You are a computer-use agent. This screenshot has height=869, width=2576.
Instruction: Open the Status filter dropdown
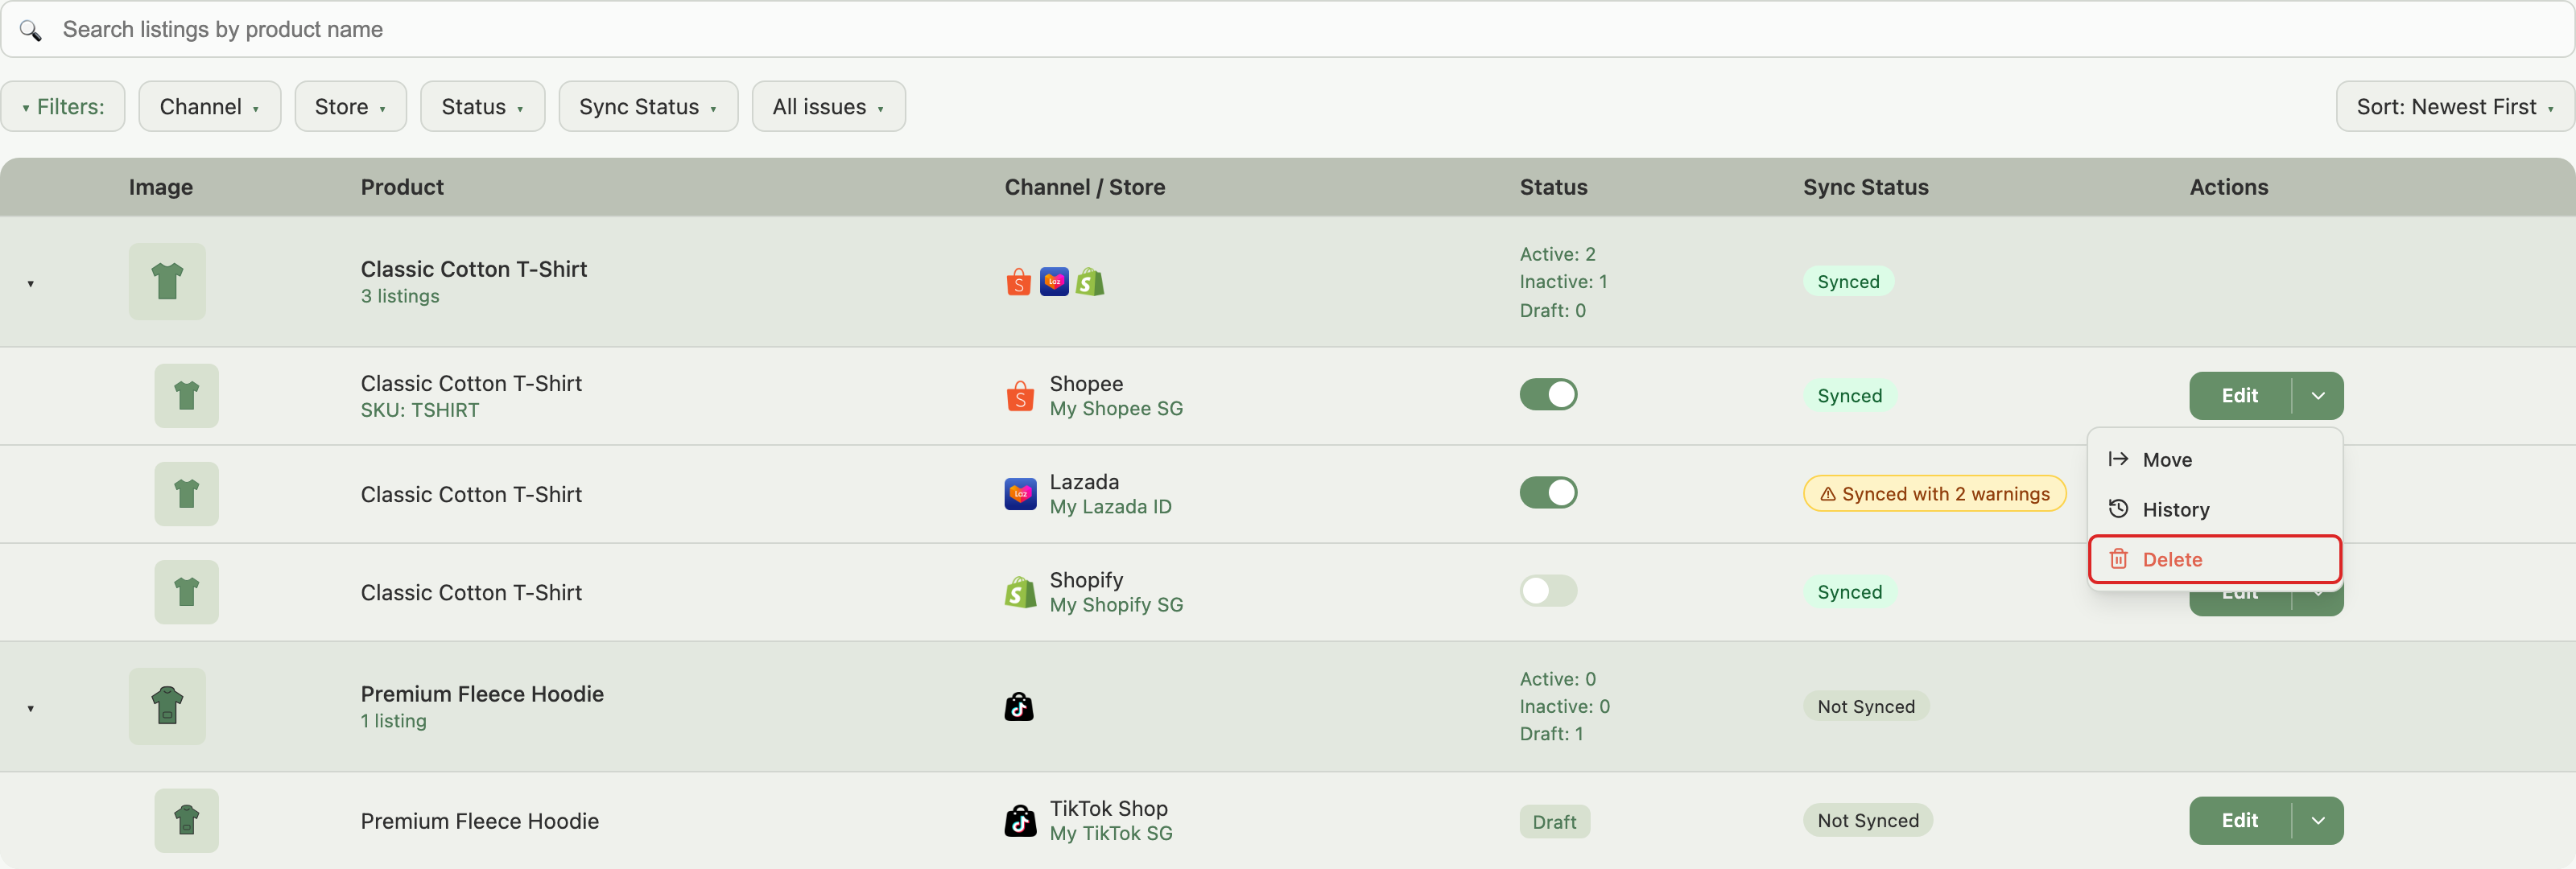pos(483,107)
